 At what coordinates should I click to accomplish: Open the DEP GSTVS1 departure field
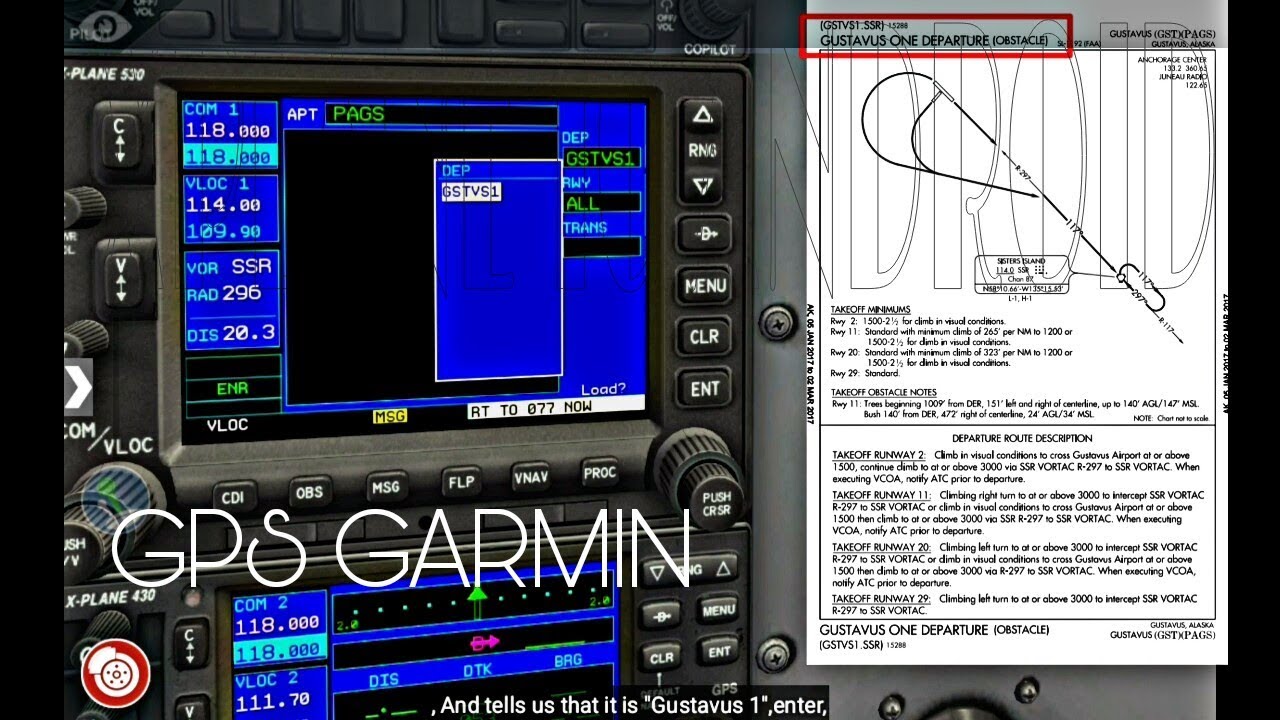[x=602, y=158]
